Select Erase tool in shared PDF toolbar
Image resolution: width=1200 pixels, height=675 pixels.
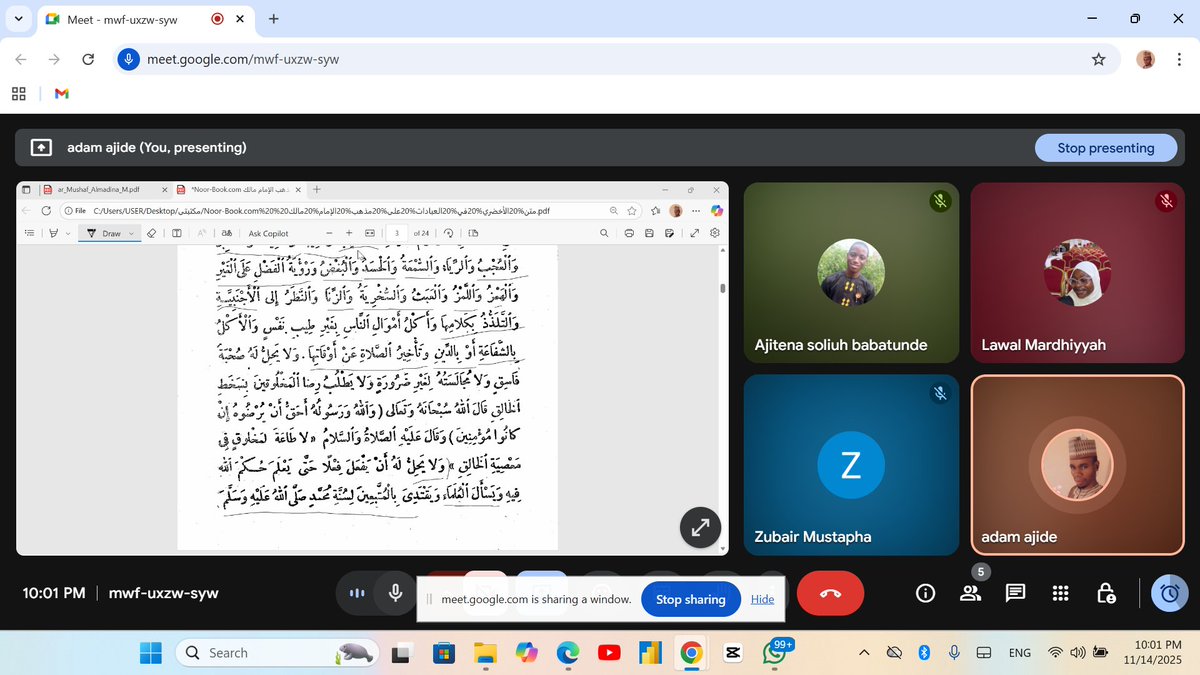[x=151, y=233]
